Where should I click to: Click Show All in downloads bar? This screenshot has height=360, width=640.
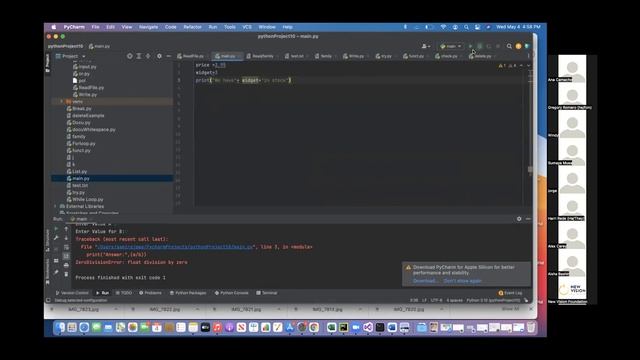tap(511, 309)
